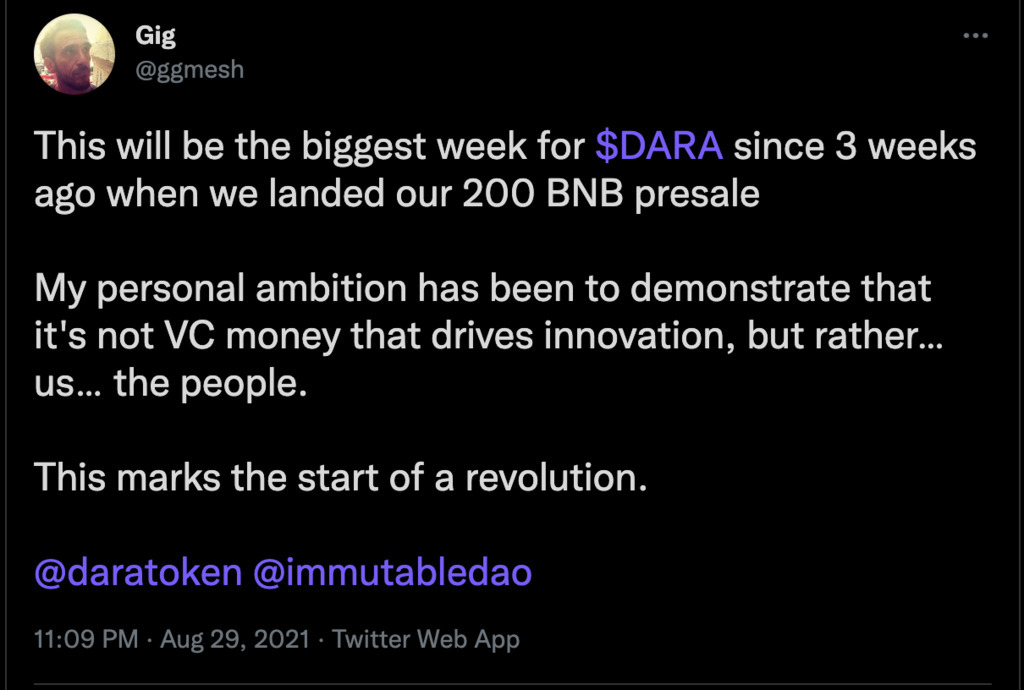
Task: Open the Twitter Web App source label
Action: click(x=426, y=639)
